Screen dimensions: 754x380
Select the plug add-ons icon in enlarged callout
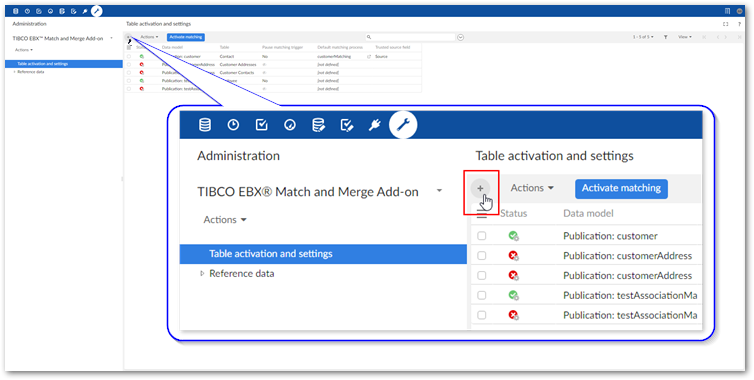click(x=375, y=125)
